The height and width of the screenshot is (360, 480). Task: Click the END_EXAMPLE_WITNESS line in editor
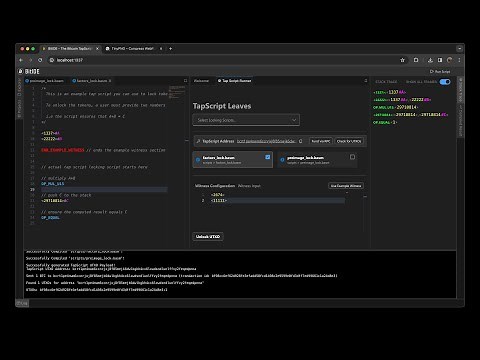tap(103, 150)
